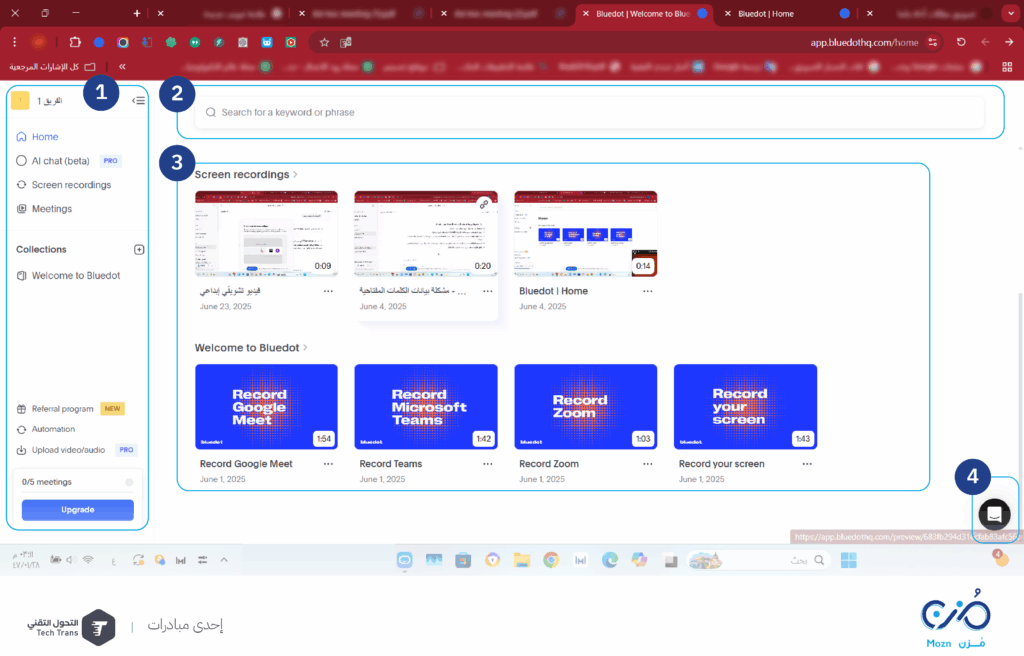Click the app.bluedothq.com/home address bar
This screenshot has width=1024, height=656.
click(x=864, y=42)
